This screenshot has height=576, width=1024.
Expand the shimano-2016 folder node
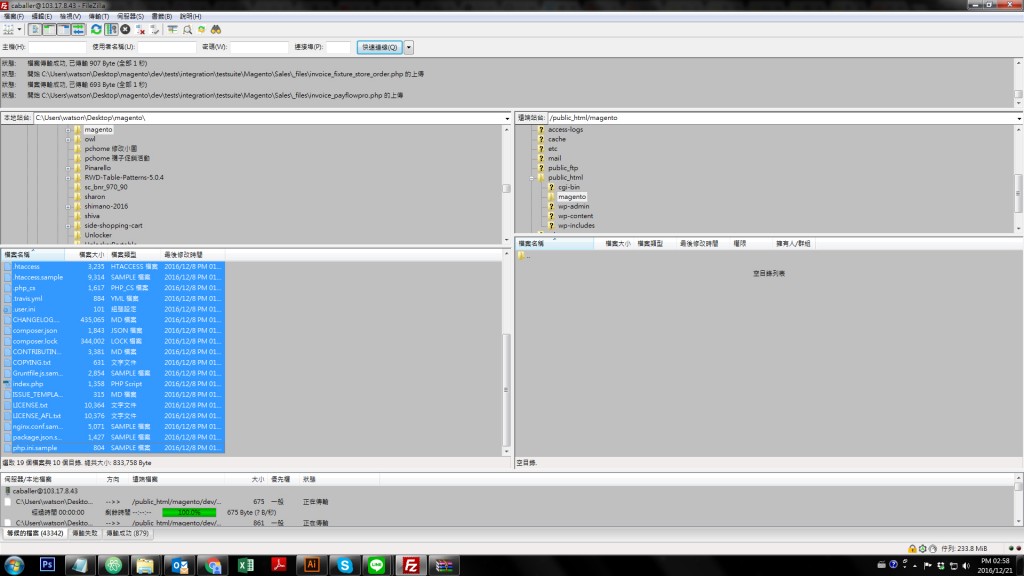[x=68, y=206]
